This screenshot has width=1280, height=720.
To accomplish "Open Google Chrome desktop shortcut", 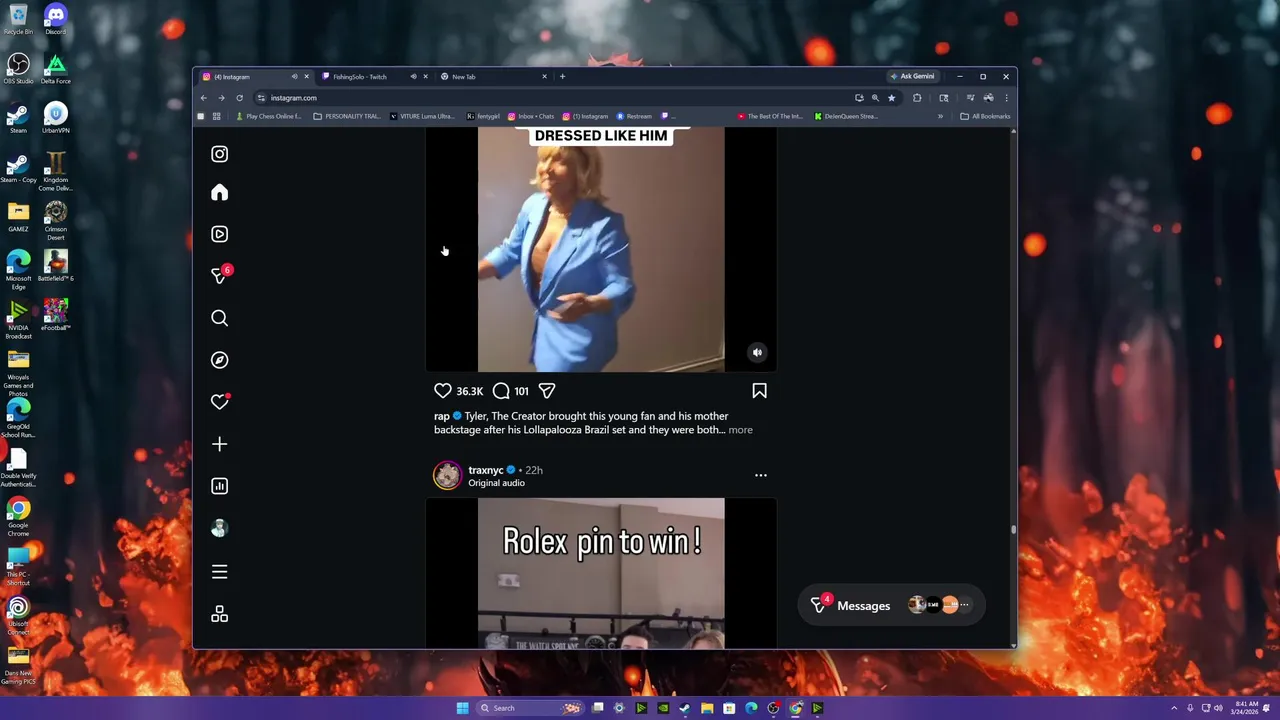I will [x=18, y=515].
